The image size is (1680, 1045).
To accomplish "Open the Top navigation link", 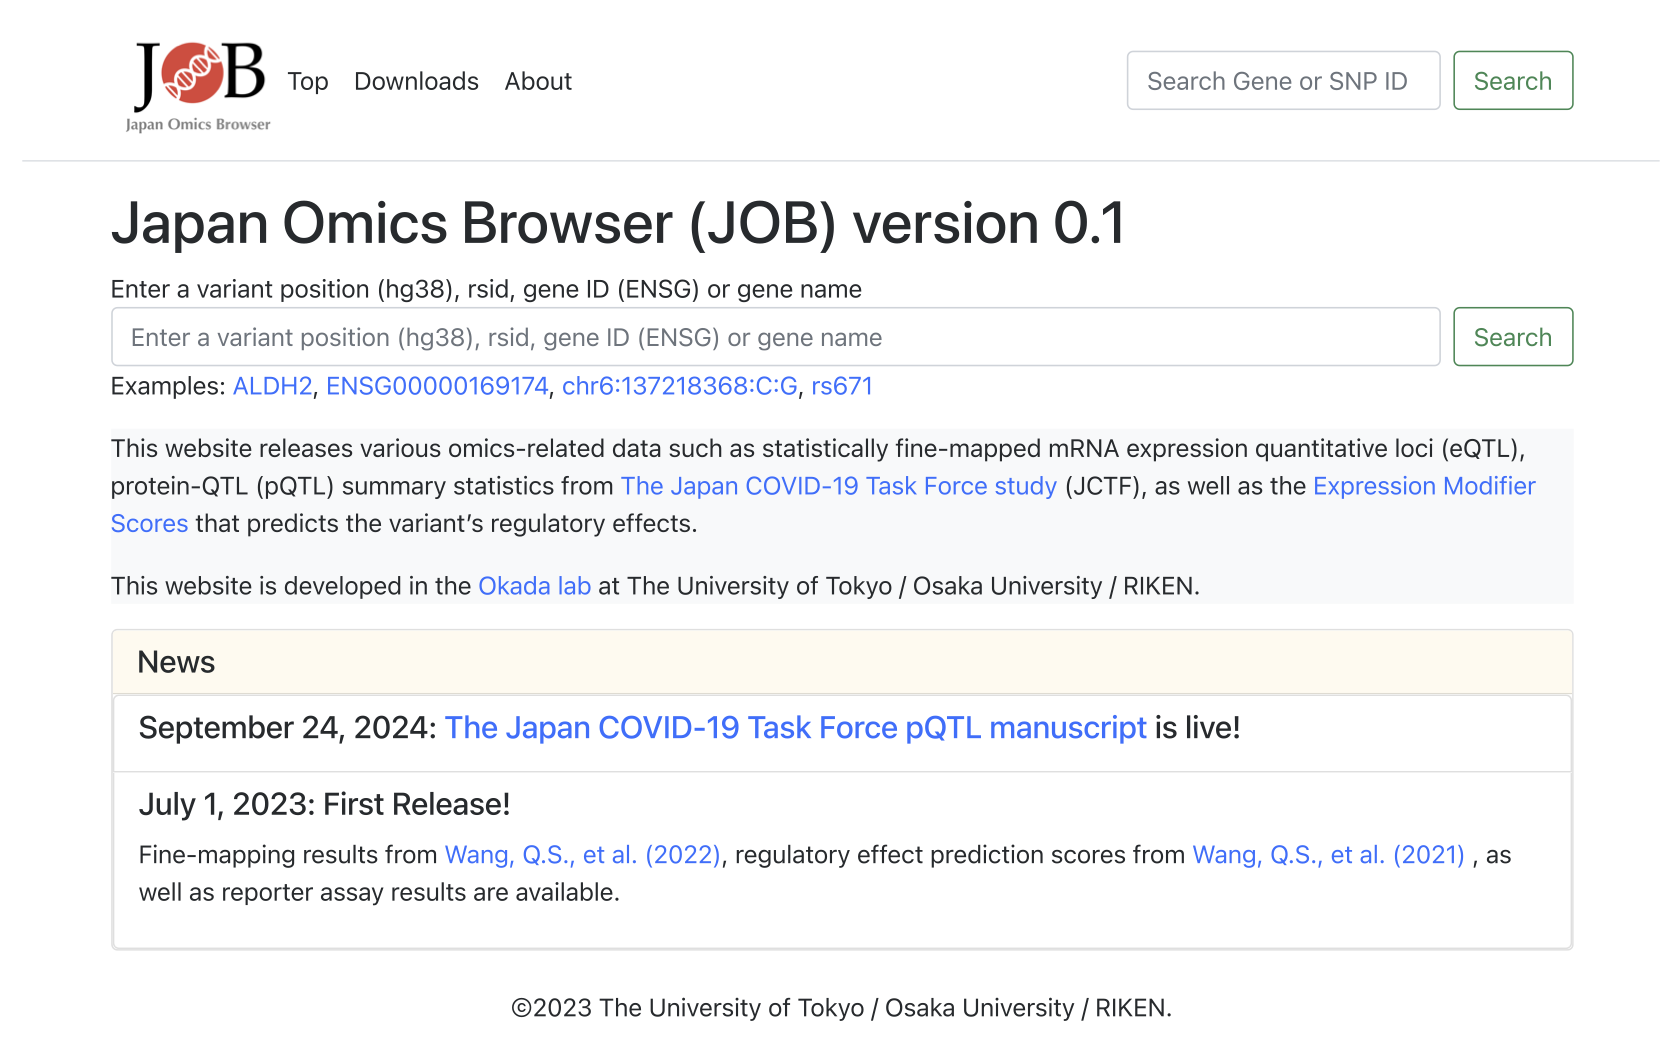I will [x=308, y=81].
